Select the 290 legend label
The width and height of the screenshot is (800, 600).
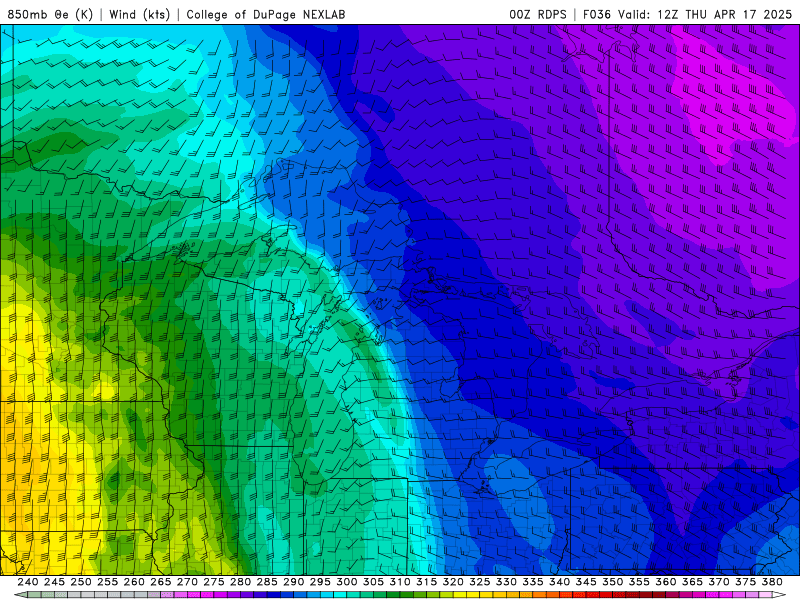[293, 582]
